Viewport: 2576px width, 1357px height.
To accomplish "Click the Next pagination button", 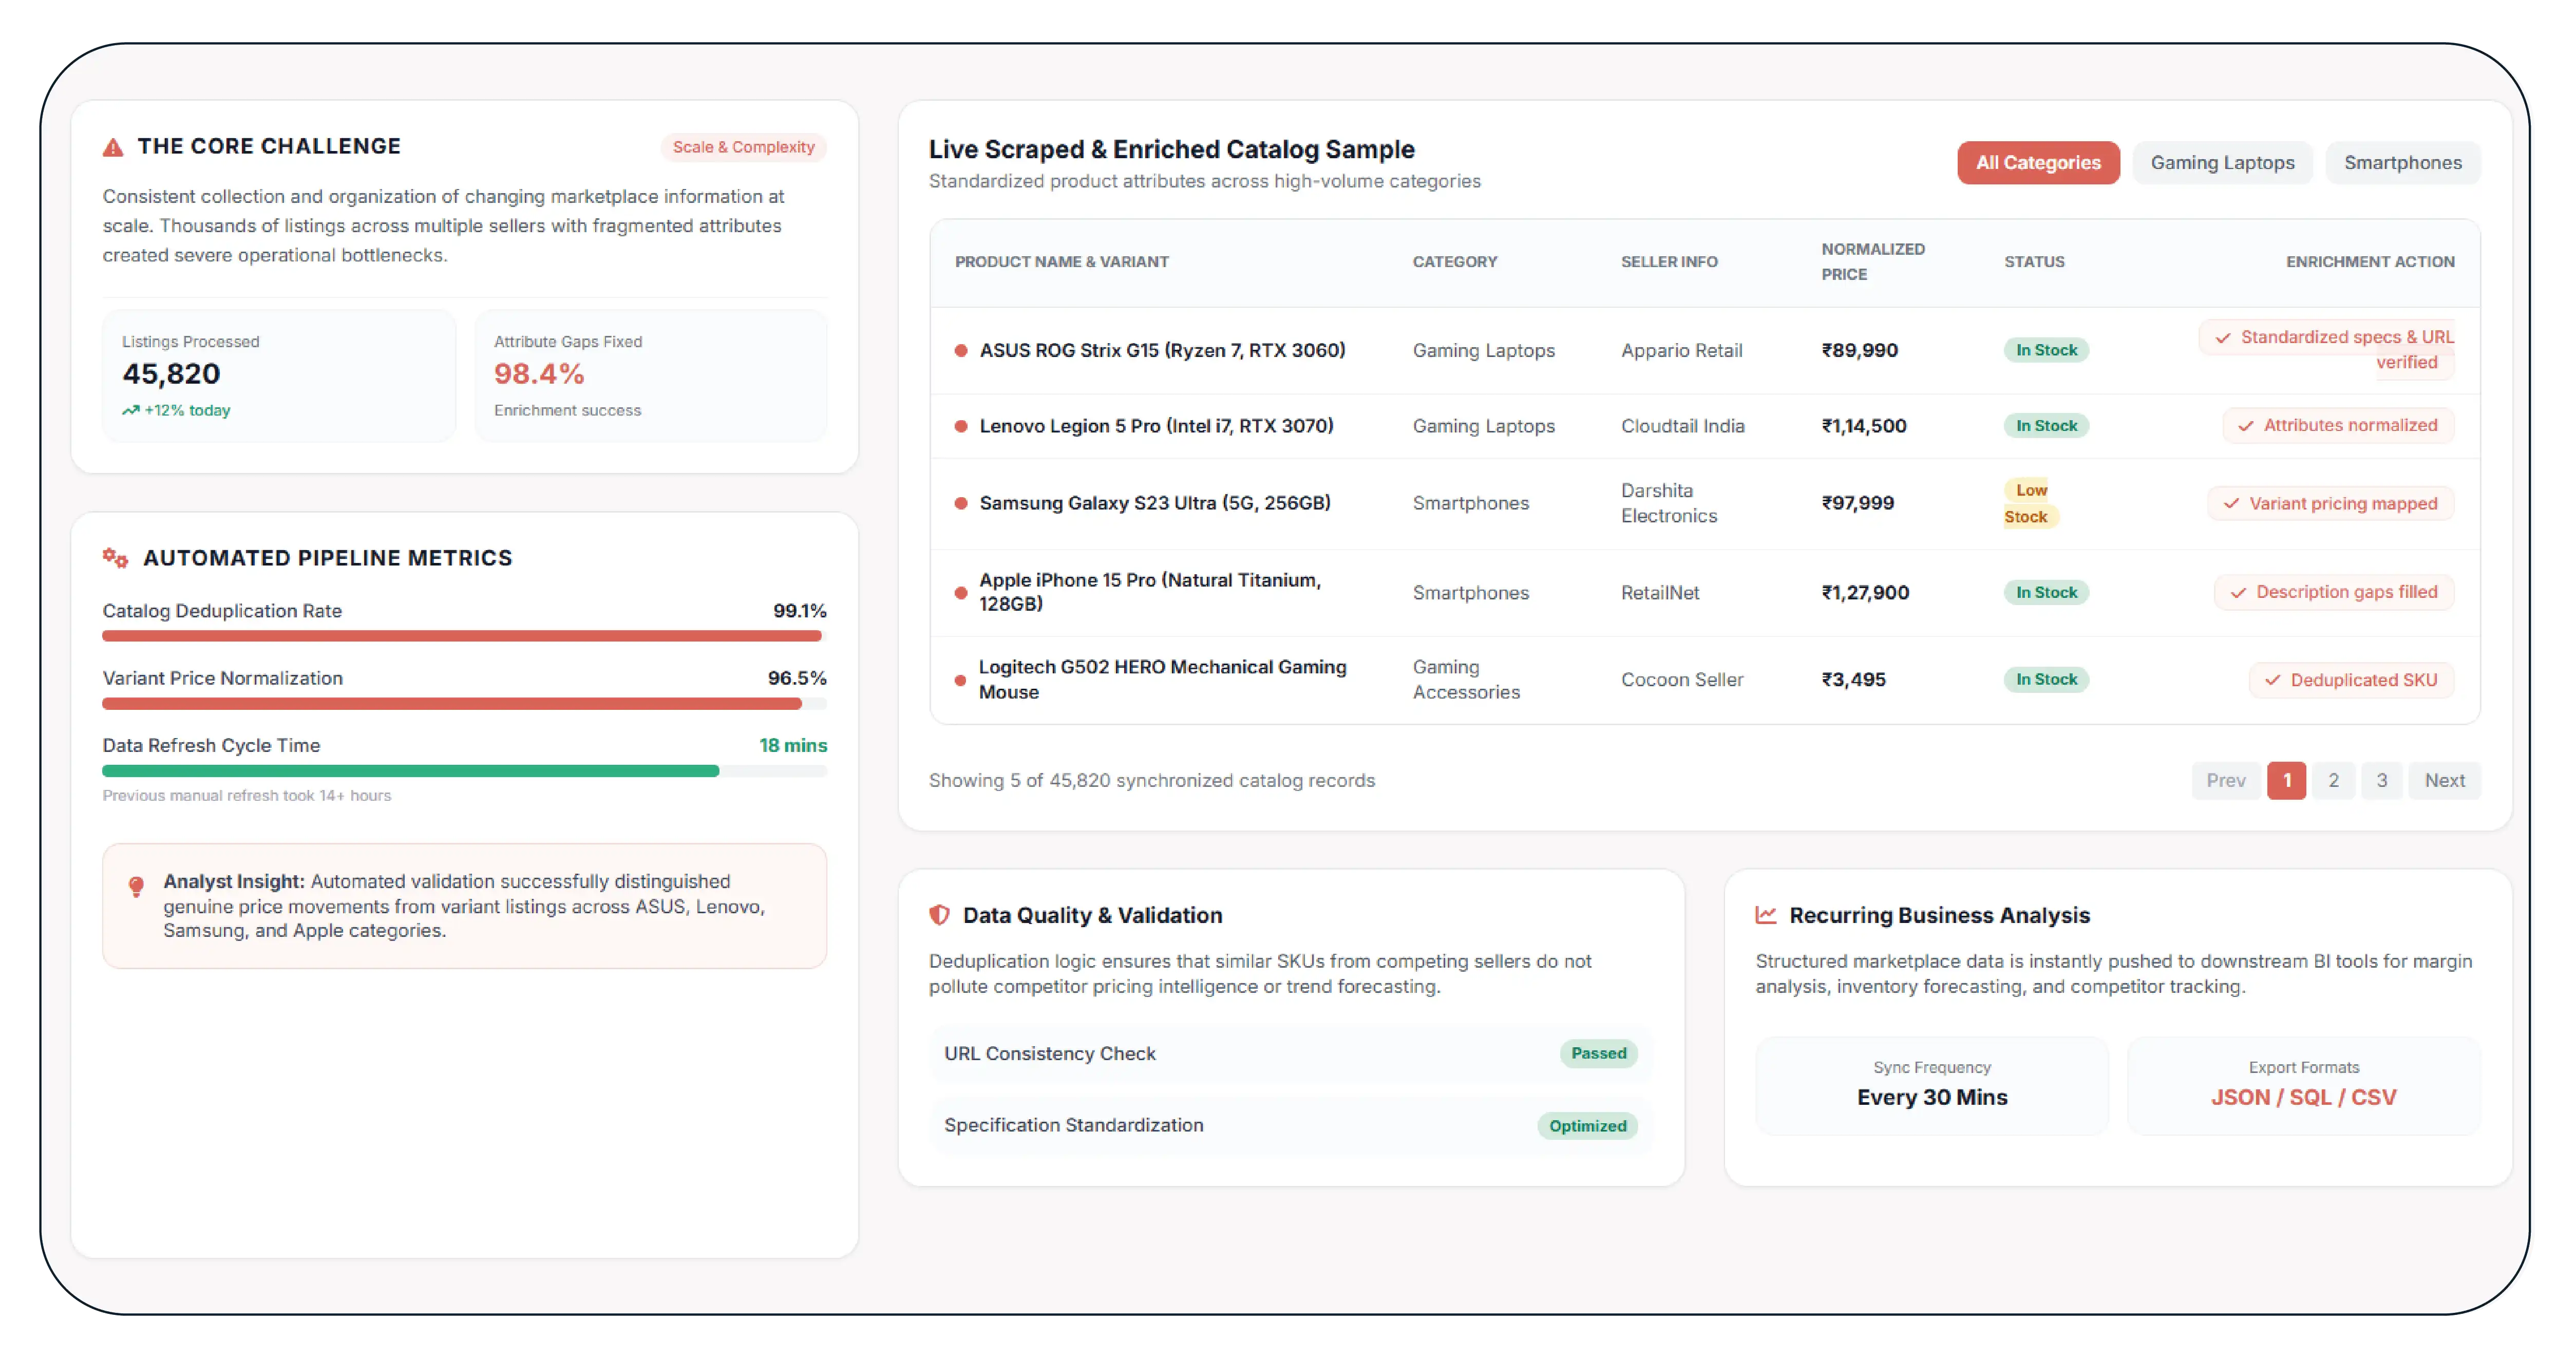I will 2444,780.
